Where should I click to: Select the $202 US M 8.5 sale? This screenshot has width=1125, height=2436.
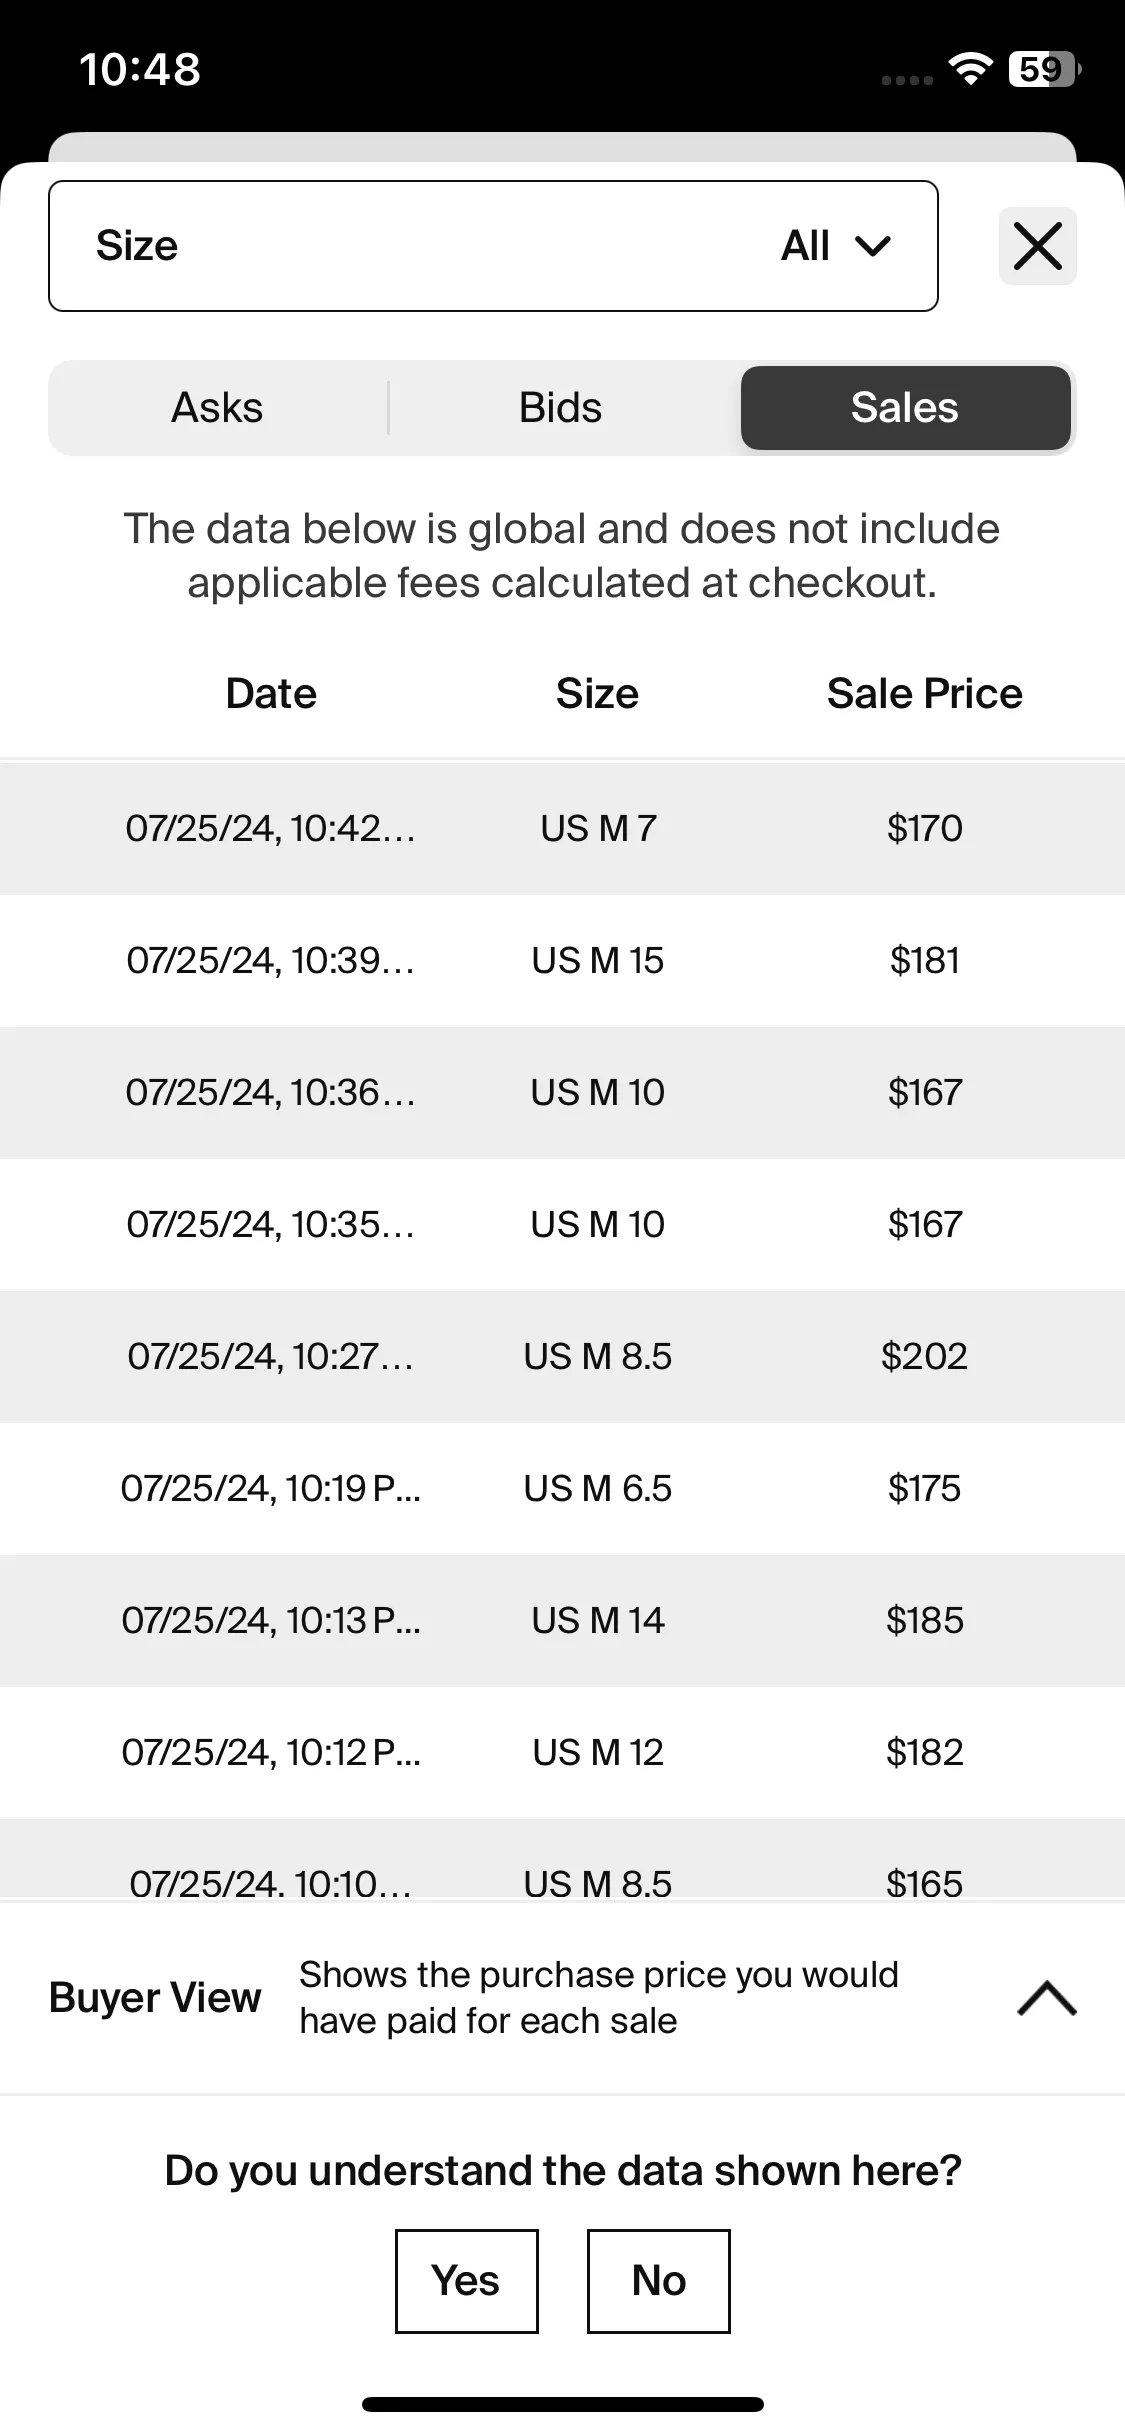[562, 1357]
